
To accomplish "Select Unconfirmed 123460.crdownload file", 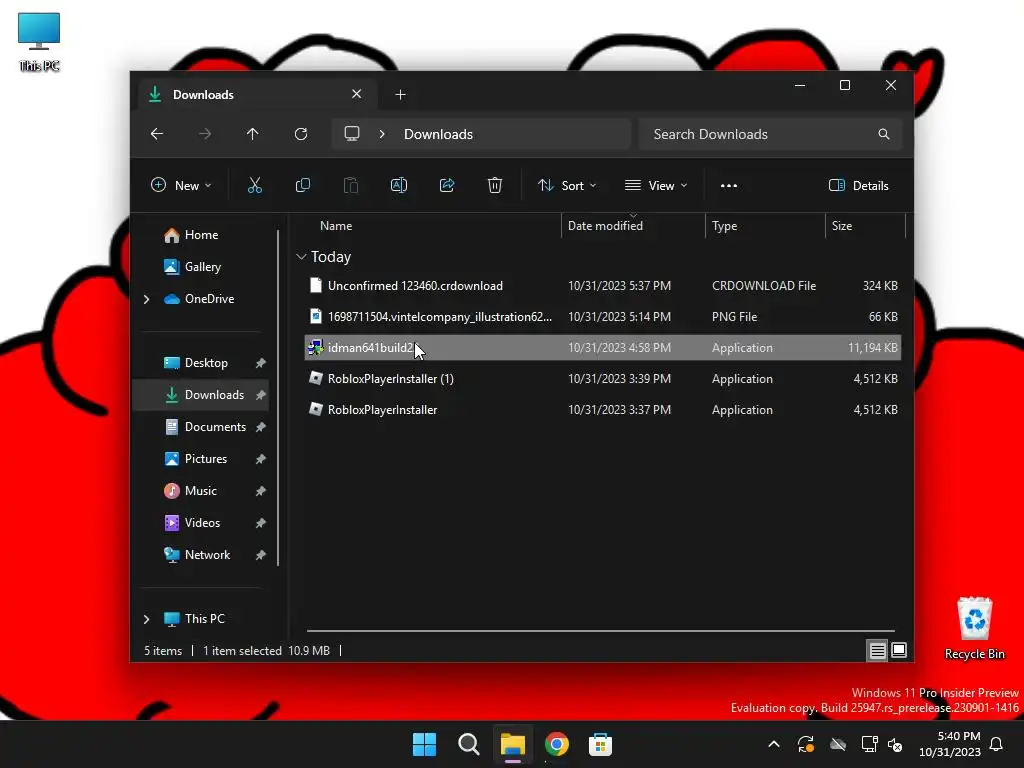I will pyautogui.click(x=602, y=285).
